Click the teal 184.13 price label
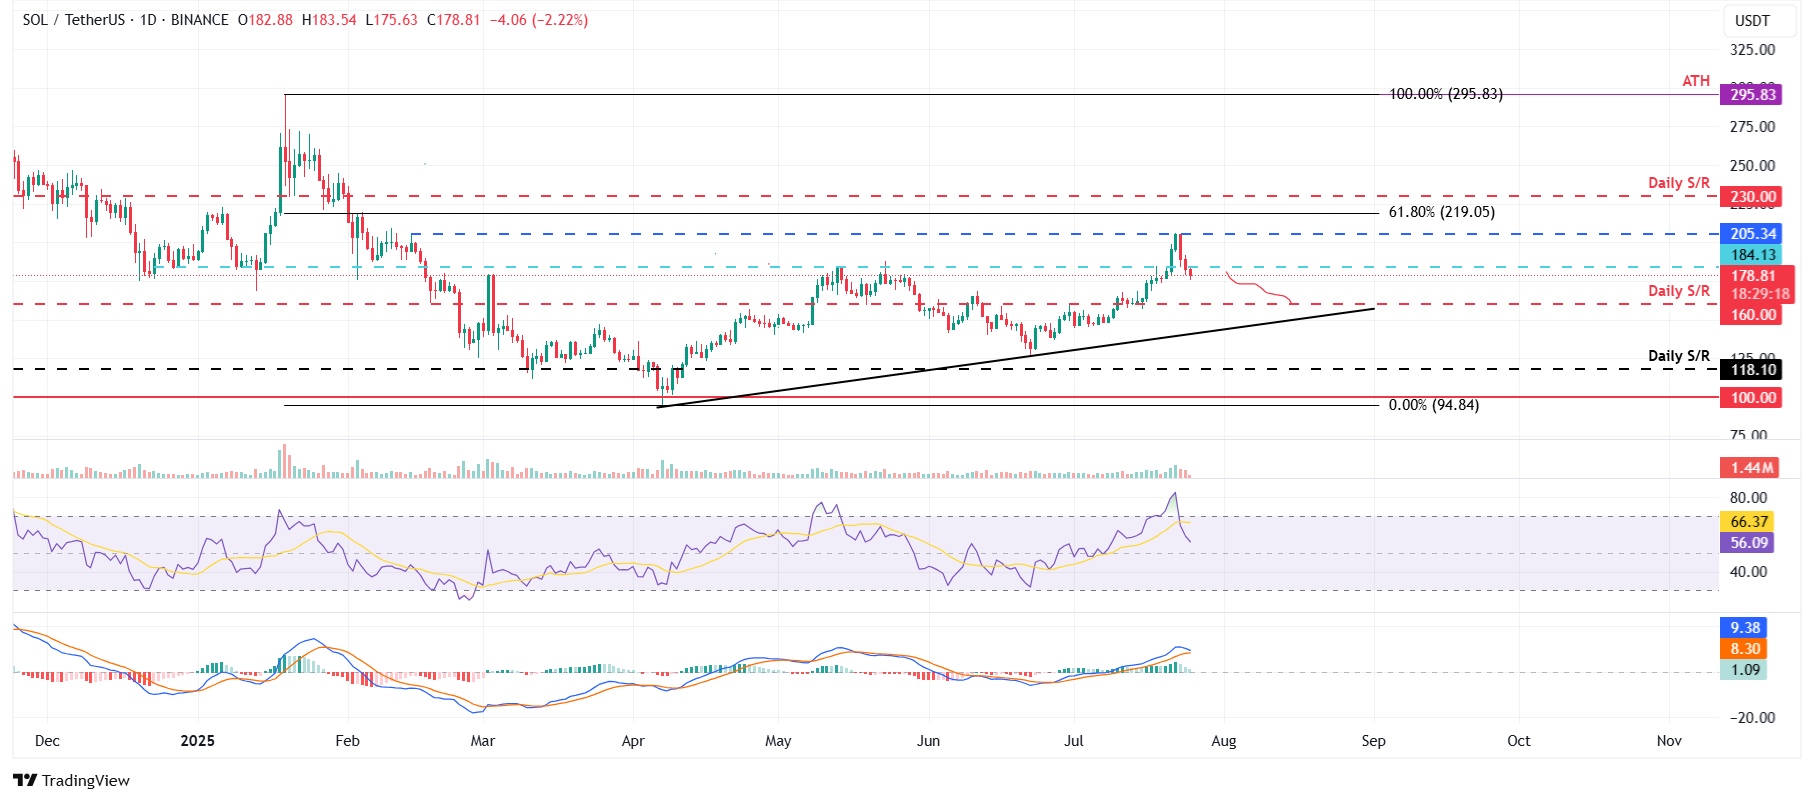This screenshot has height=802, width=1814. coord(1752,255)
